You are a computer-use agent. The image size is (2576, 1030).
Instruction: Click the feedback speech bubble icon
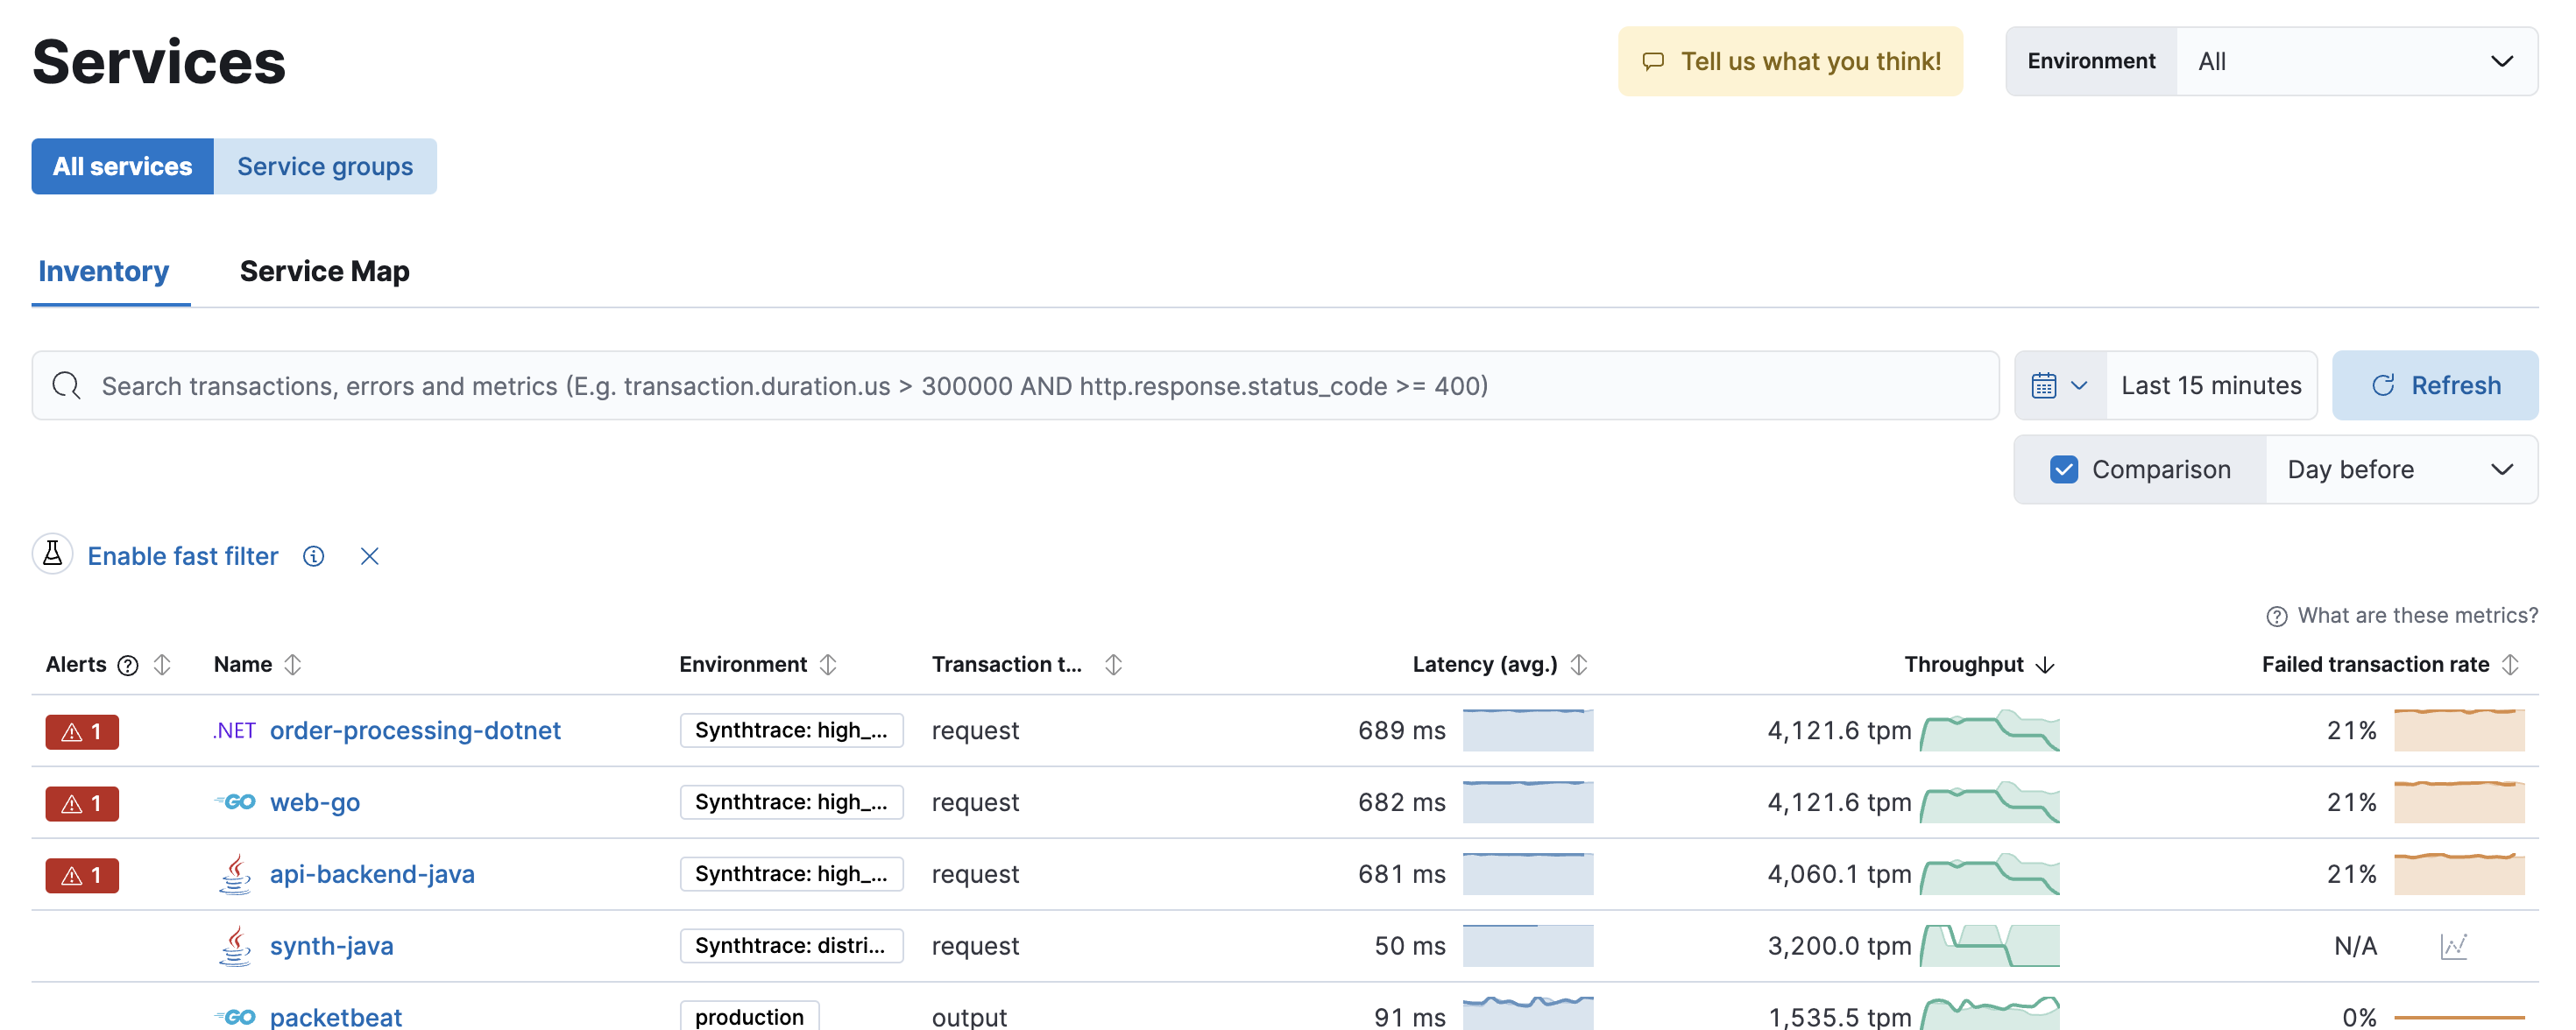coord(1653,61)
